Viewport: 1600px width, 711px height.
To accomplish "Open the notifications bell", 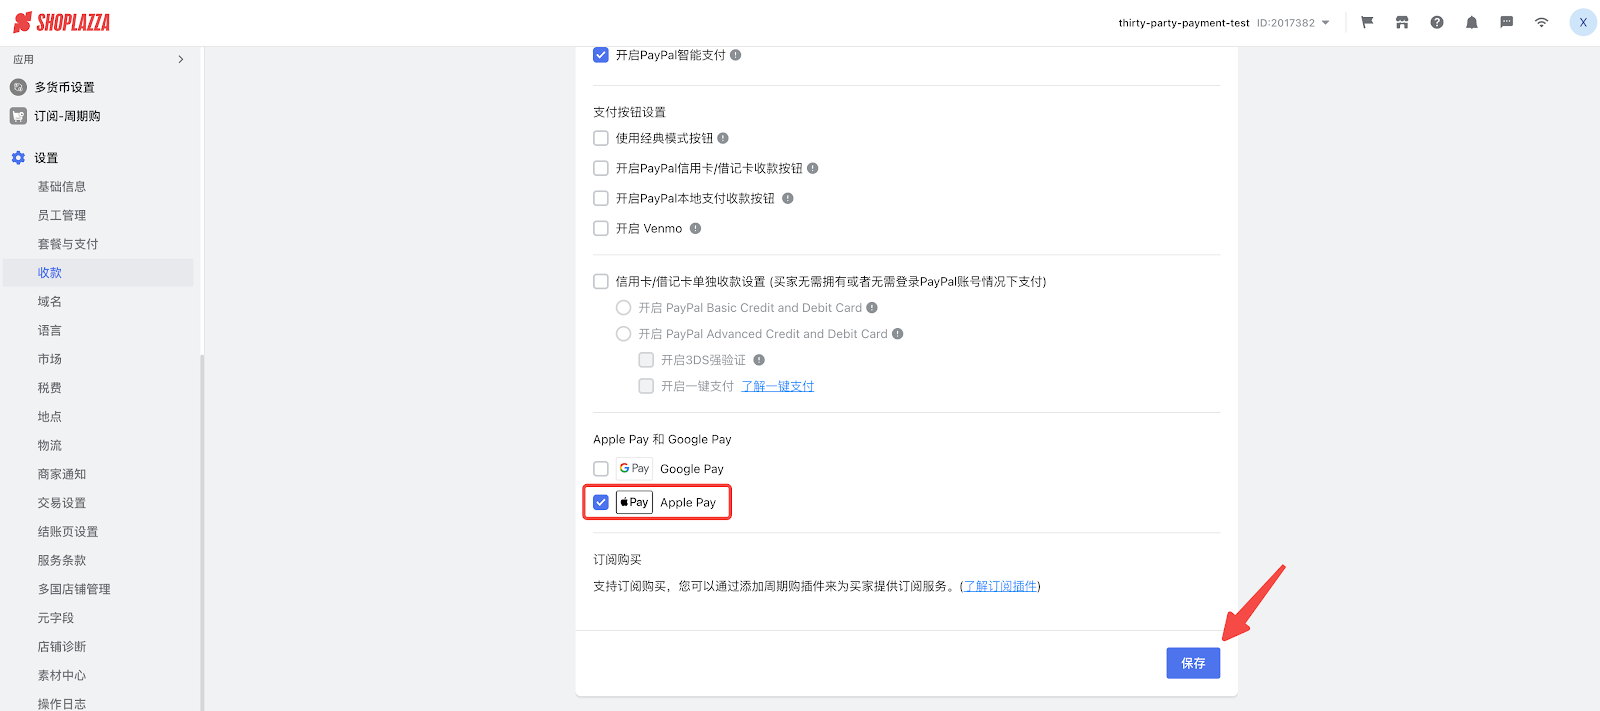I will click(x=1472, y=22).
